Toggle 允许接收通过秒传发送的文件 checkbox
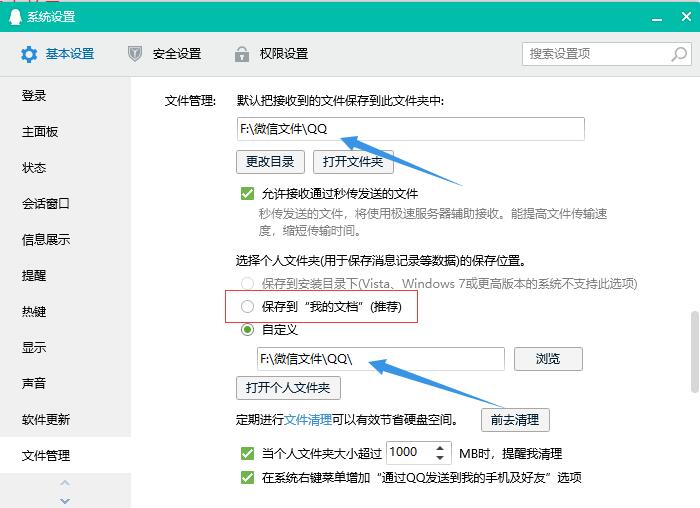Viewport: 700px width, 508px height. pos(247,194)
